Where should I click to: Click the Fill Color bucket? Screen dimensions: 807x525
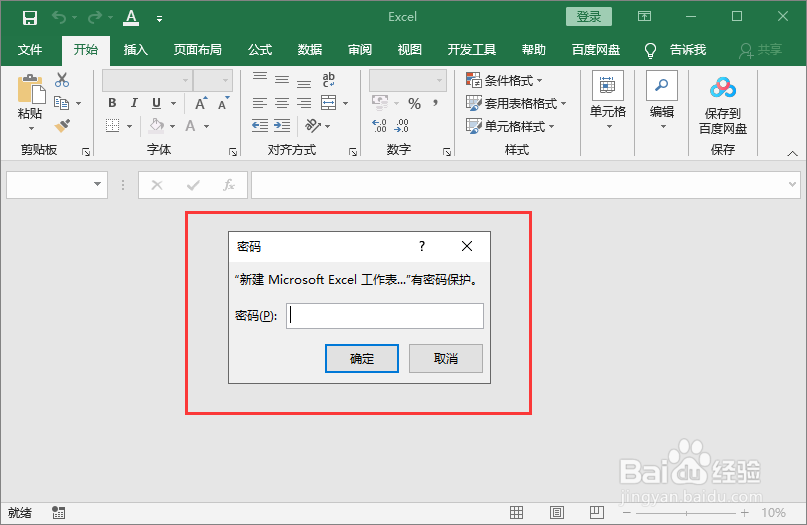(156, 126)
